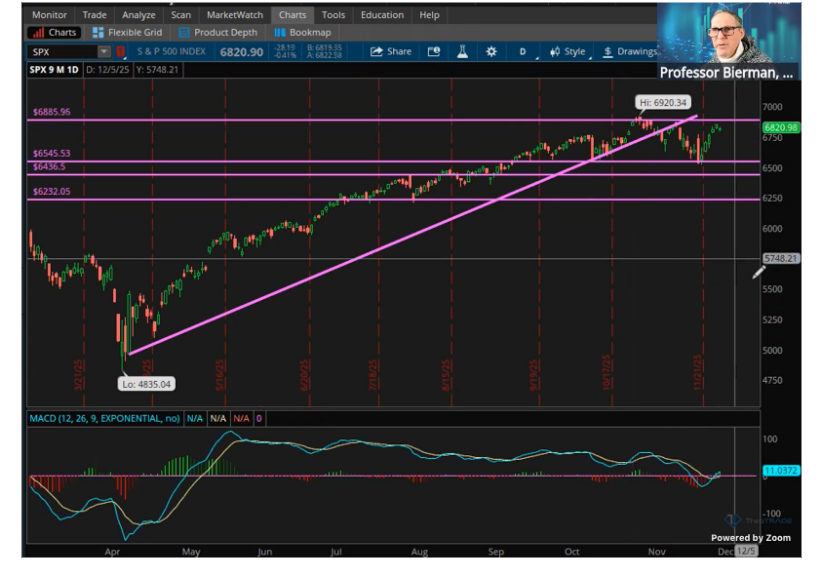Open the Drawings menu

point(630,52)
